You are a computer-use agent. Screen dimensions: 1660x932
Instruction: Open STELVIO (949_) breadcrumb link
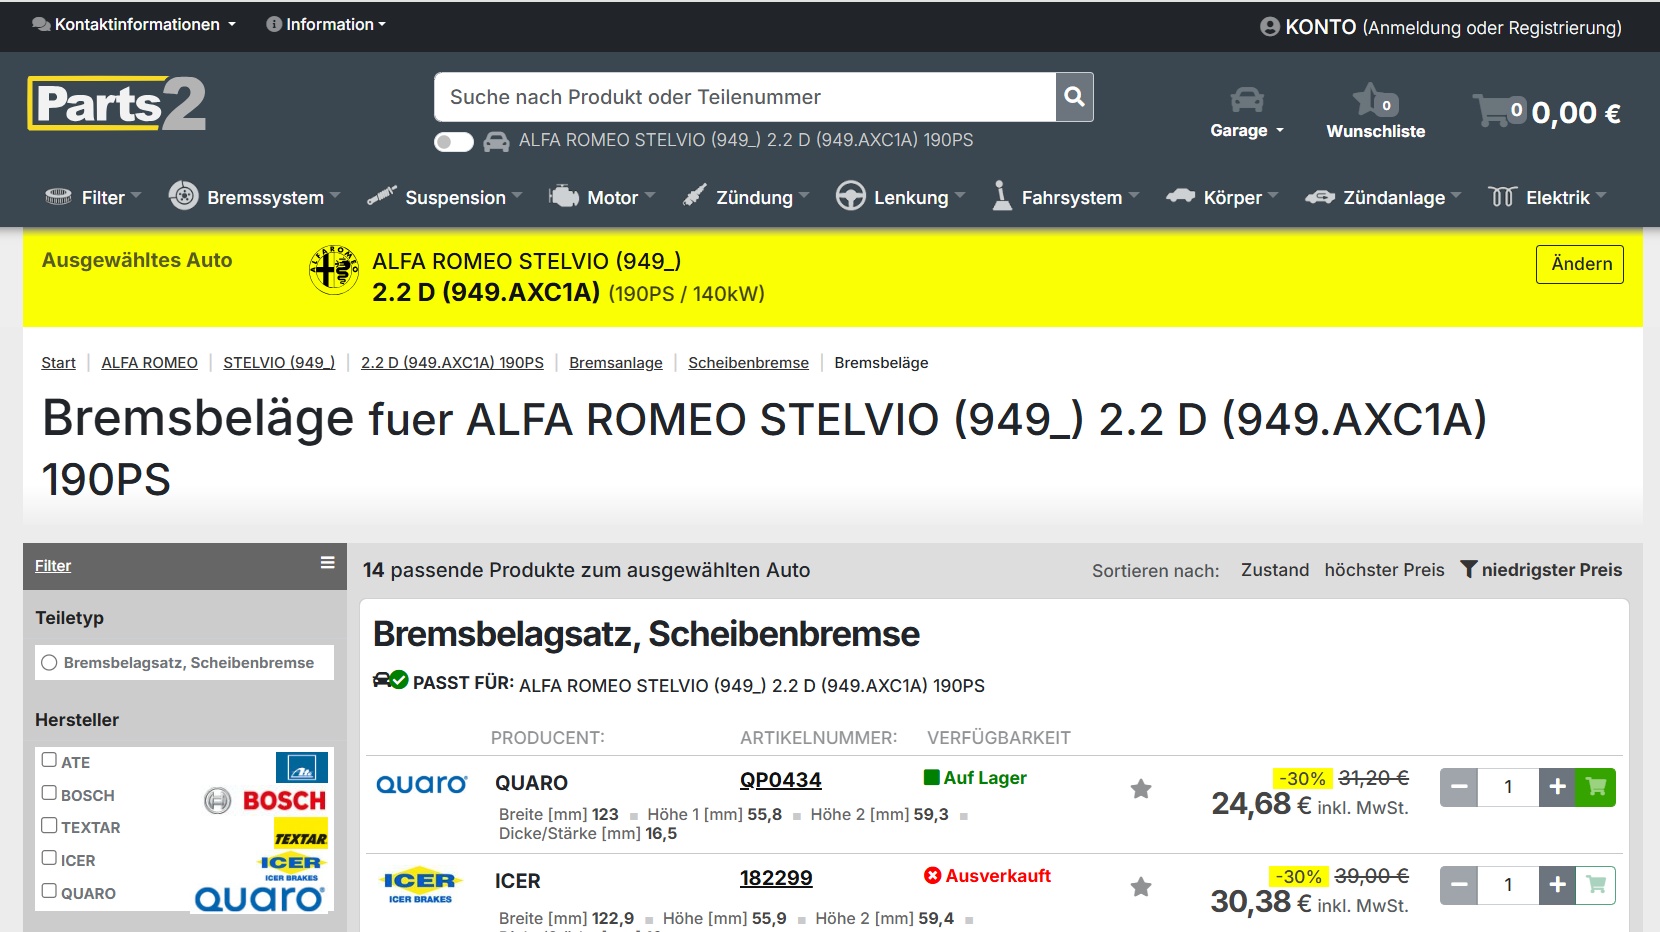pyautogui.click(x=279, y=363)
